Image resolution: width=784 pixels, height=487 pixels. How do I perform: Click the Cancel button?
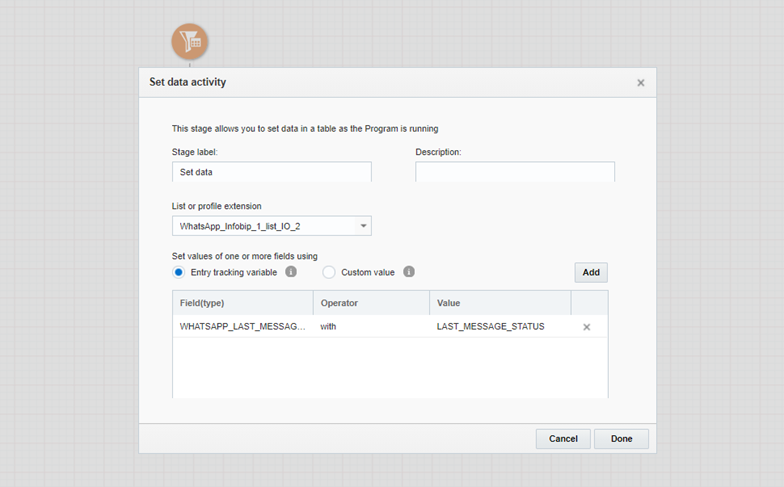point(563,439)
